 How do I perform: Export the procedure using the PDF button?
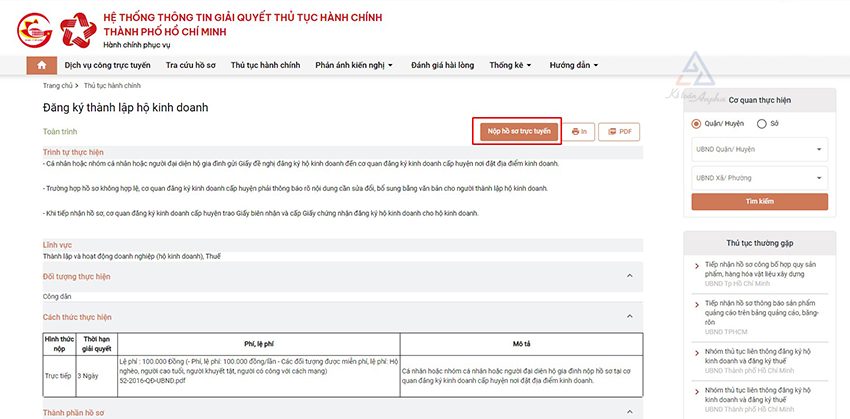[x=619, y=131]
